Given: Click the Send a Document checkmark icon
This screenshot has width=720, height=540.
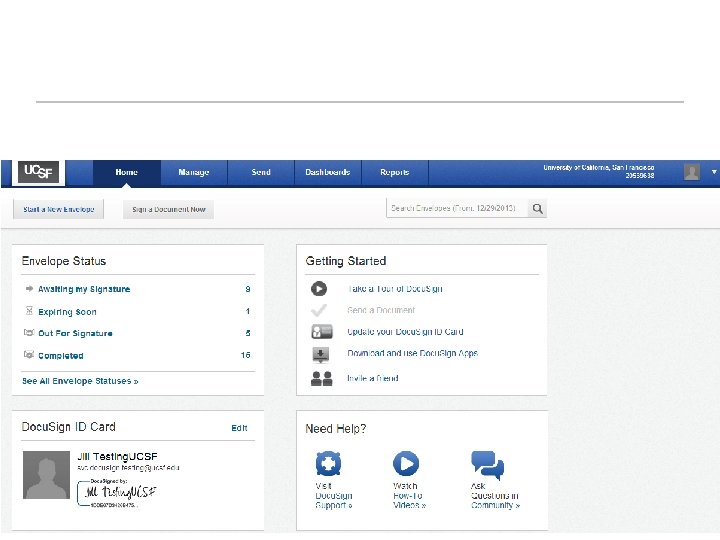Looking at the screenshot, I should click(x=319, y=310).
